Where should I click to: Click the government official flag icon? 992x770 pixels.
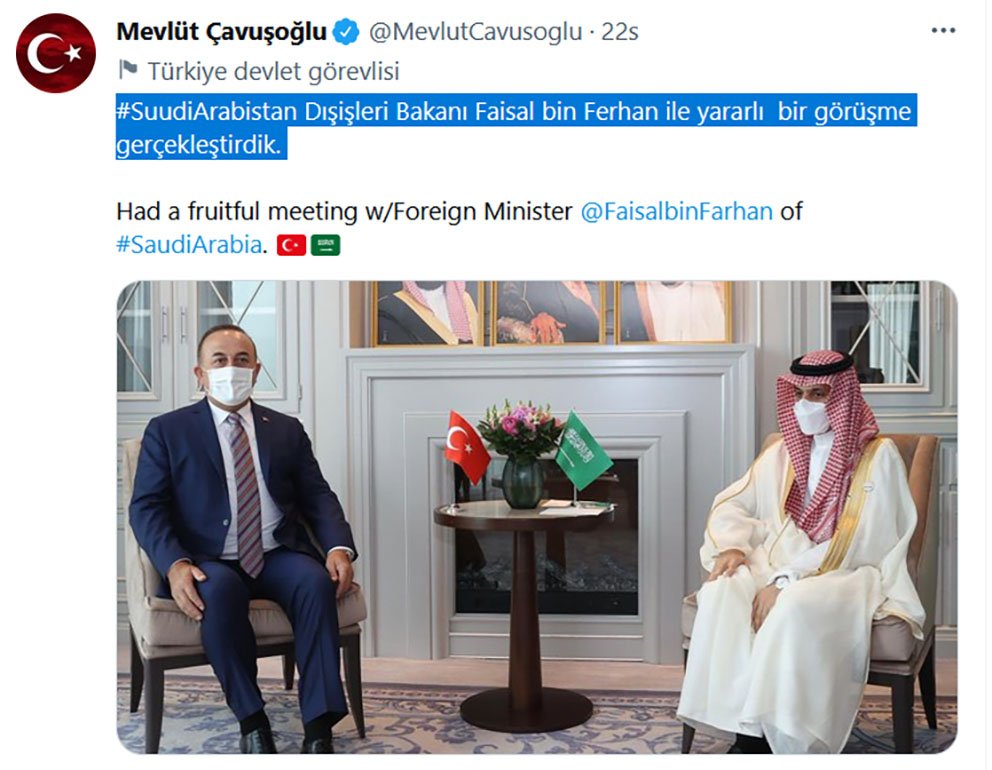(128, 70)
